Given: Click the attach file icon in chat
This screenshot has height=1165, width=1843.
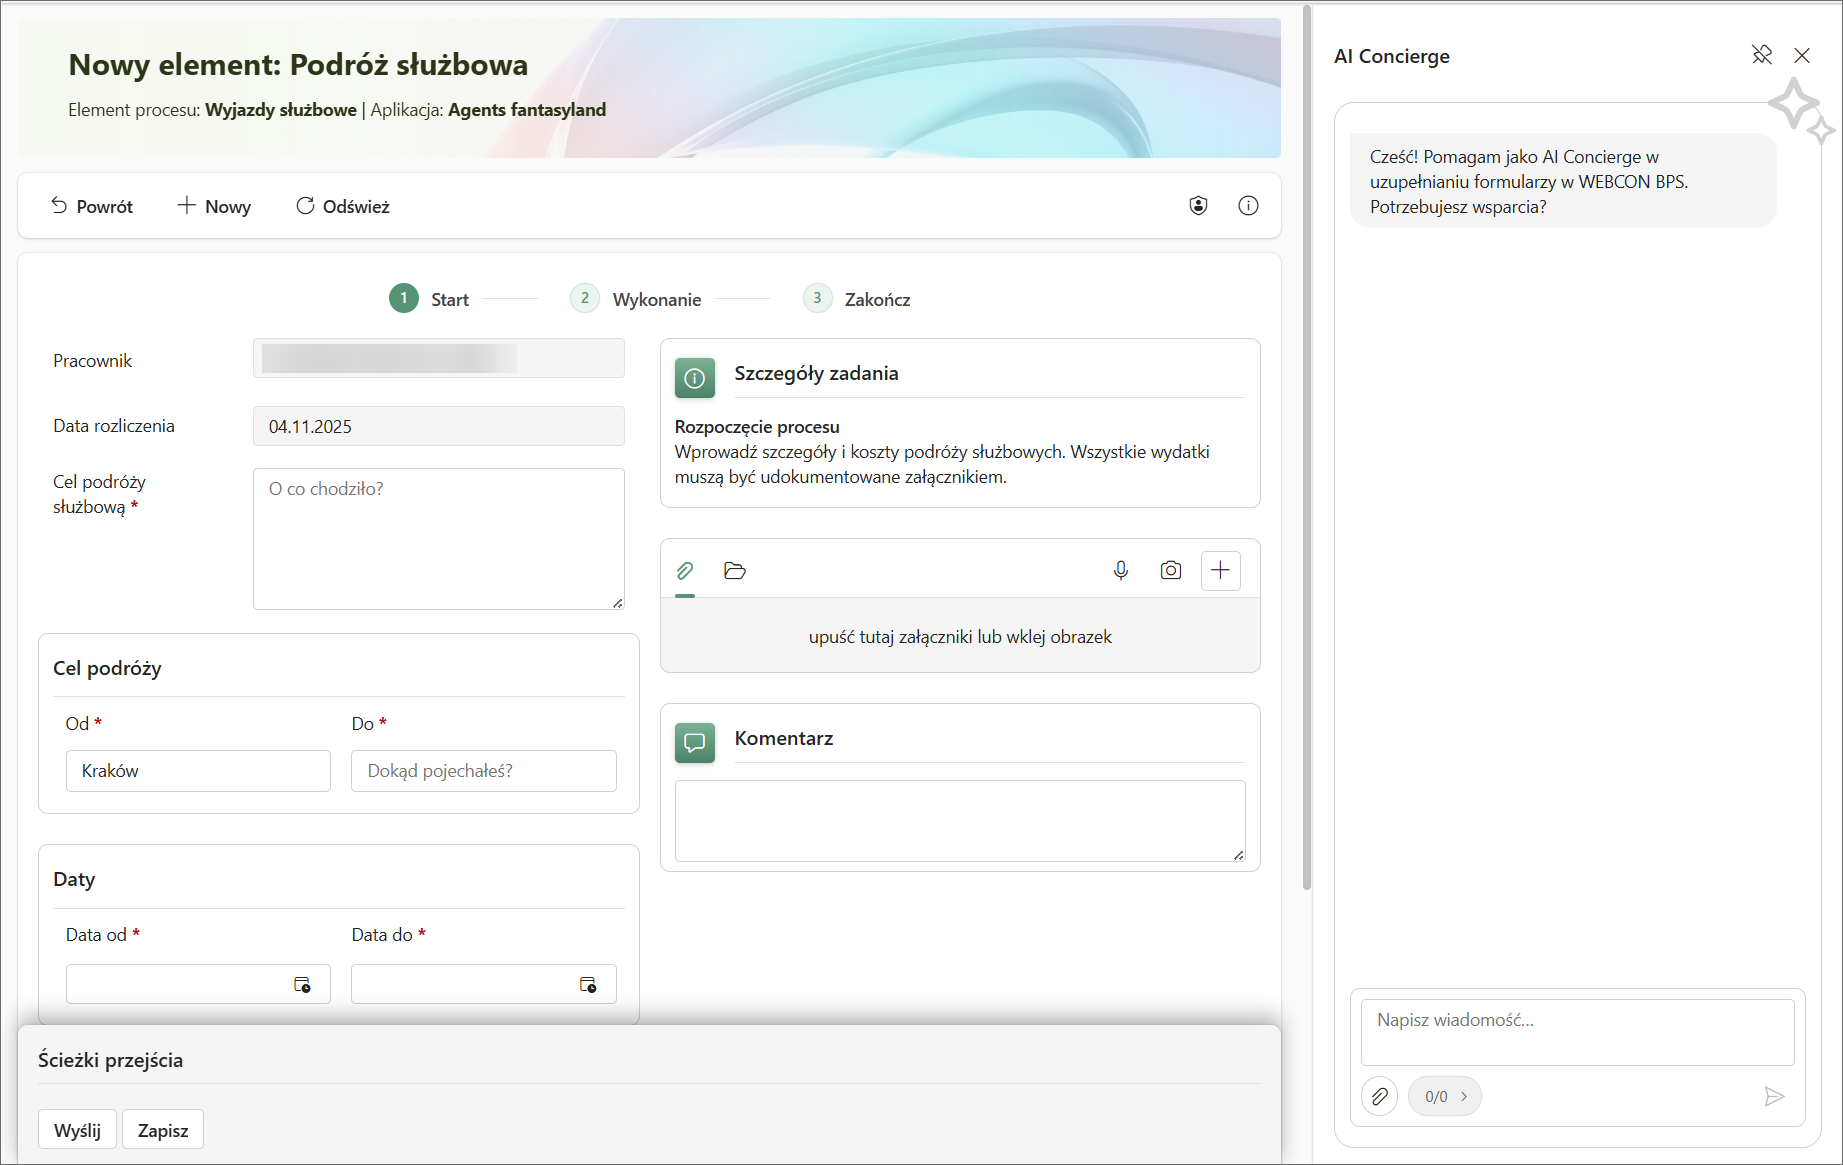Looking at the screenshot, I should (1380, 1096).
